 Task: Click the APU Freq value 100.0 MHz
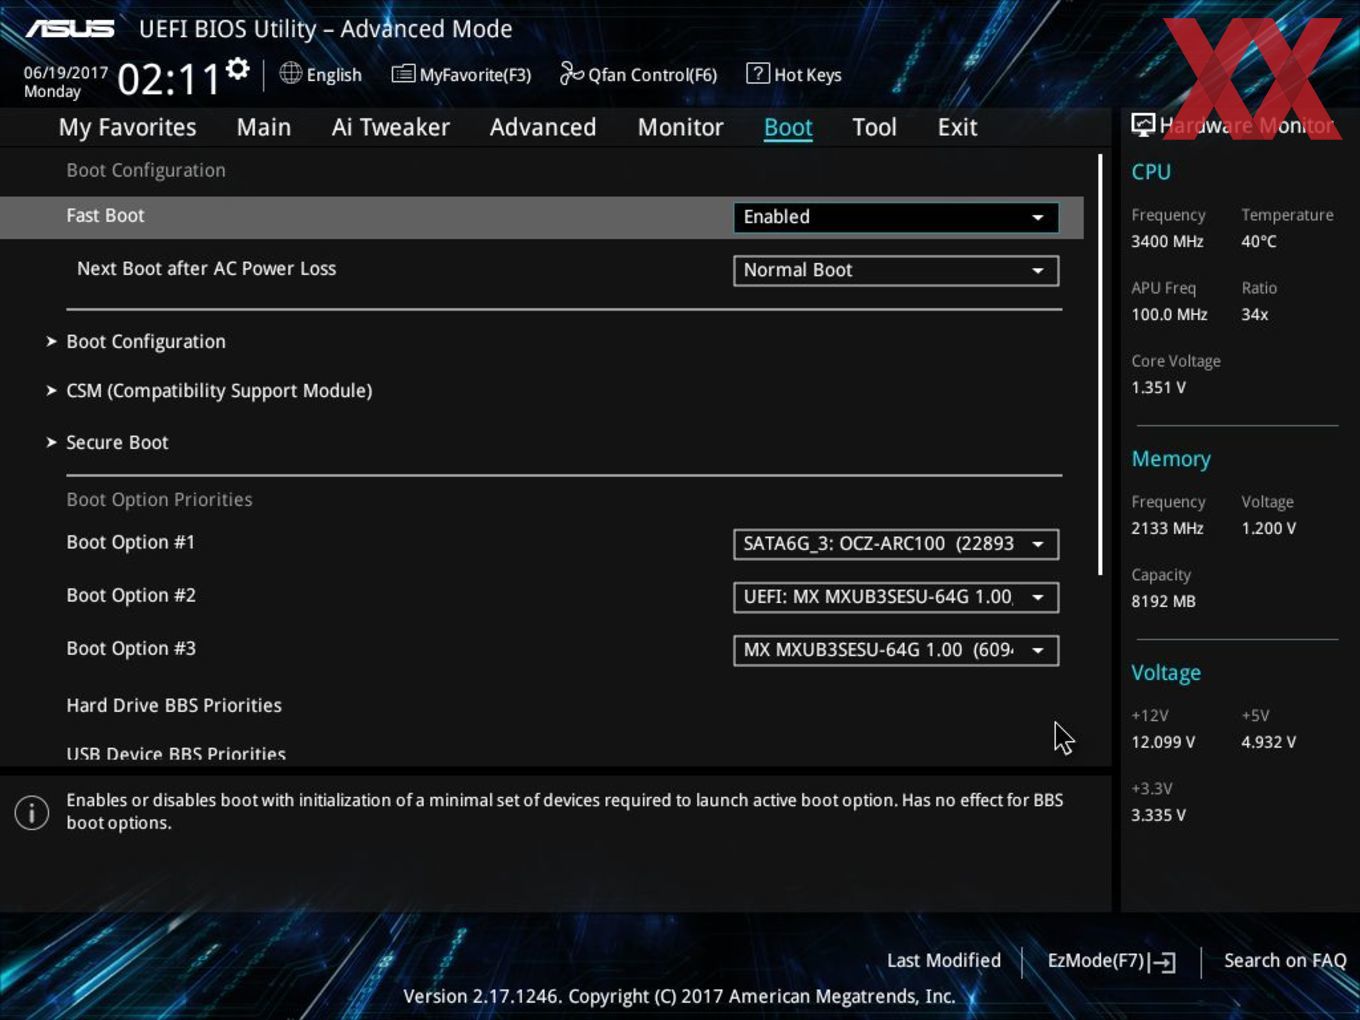tap(1169, 315)
